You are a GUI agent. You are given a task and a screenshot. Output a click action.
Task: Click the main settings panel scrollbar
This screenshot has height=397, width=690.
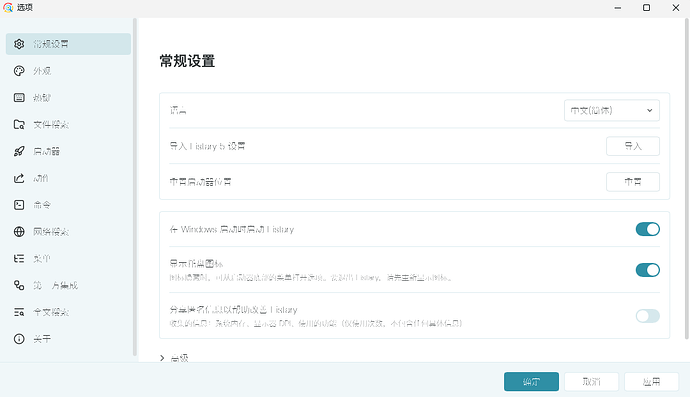[x=686, y=179]
